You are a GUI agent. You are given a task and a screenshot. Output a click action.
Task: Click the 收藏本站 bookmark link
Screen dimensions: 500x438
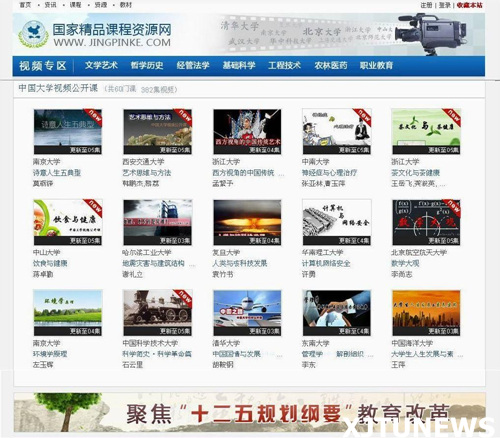pyautogui.click(x=470, y=5)
